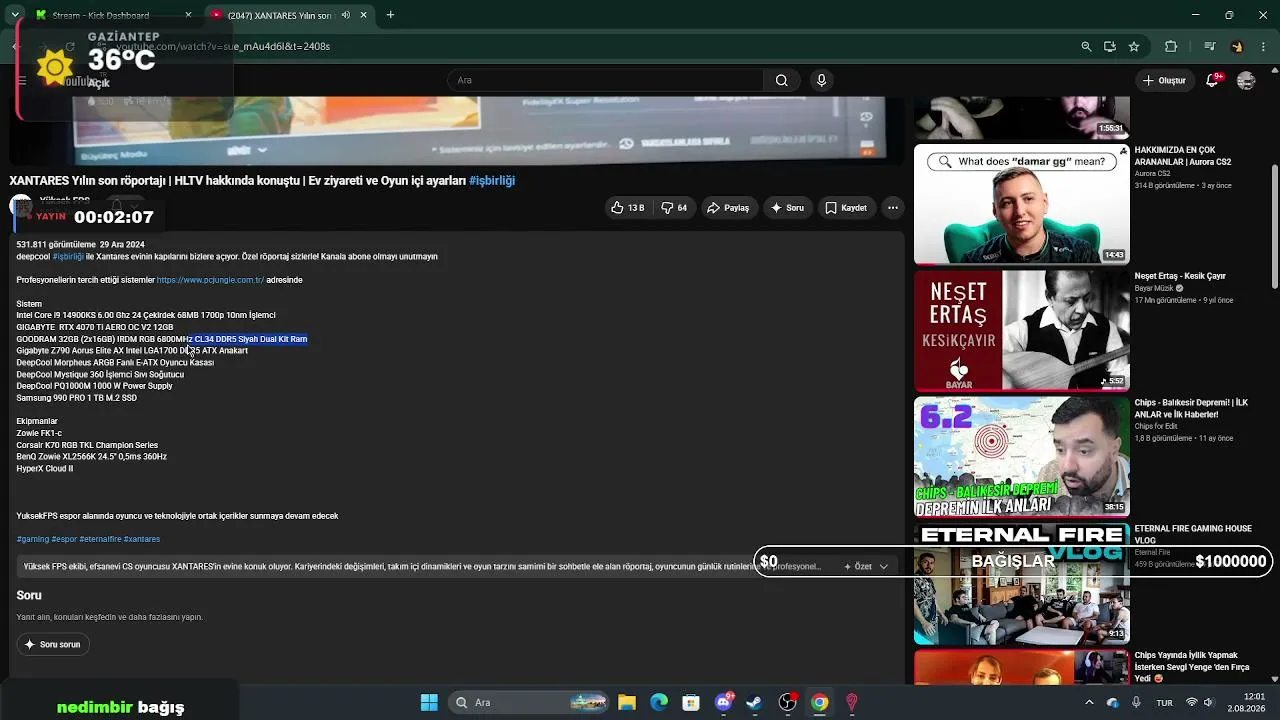The height and width of the screenshot is (720, 1280).
Task: Start voice search with the microphone icon
Action: click(x=821, y=80)
